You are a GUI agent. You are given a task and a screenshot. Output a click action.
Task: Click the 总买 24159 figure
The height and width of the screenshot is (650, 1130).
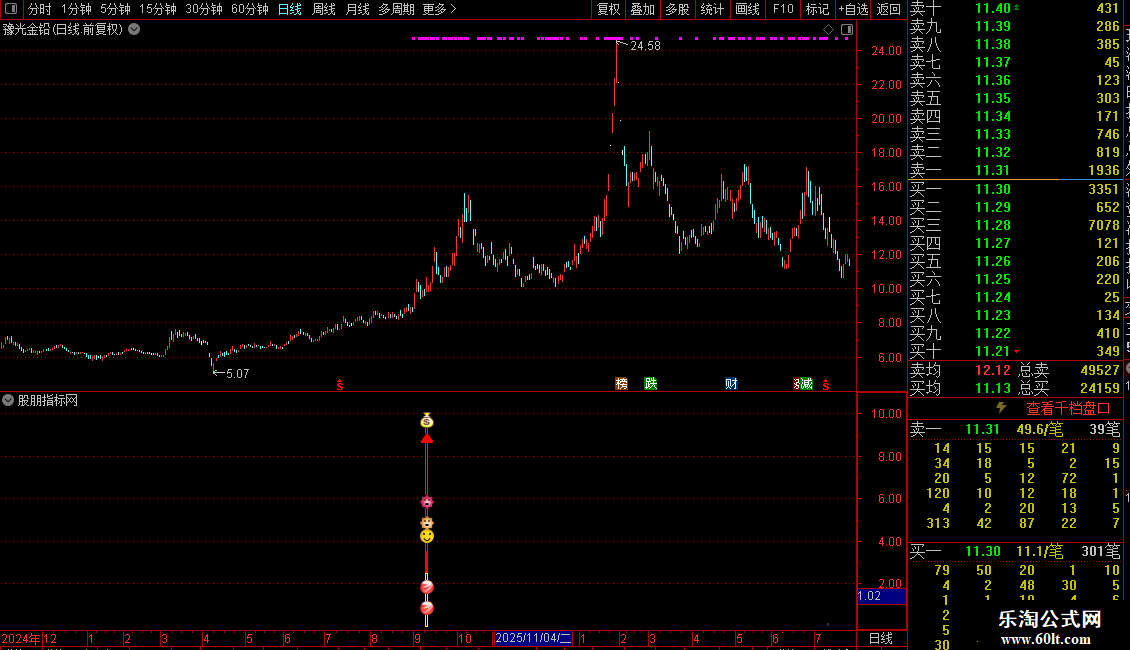pos(1100,388)
